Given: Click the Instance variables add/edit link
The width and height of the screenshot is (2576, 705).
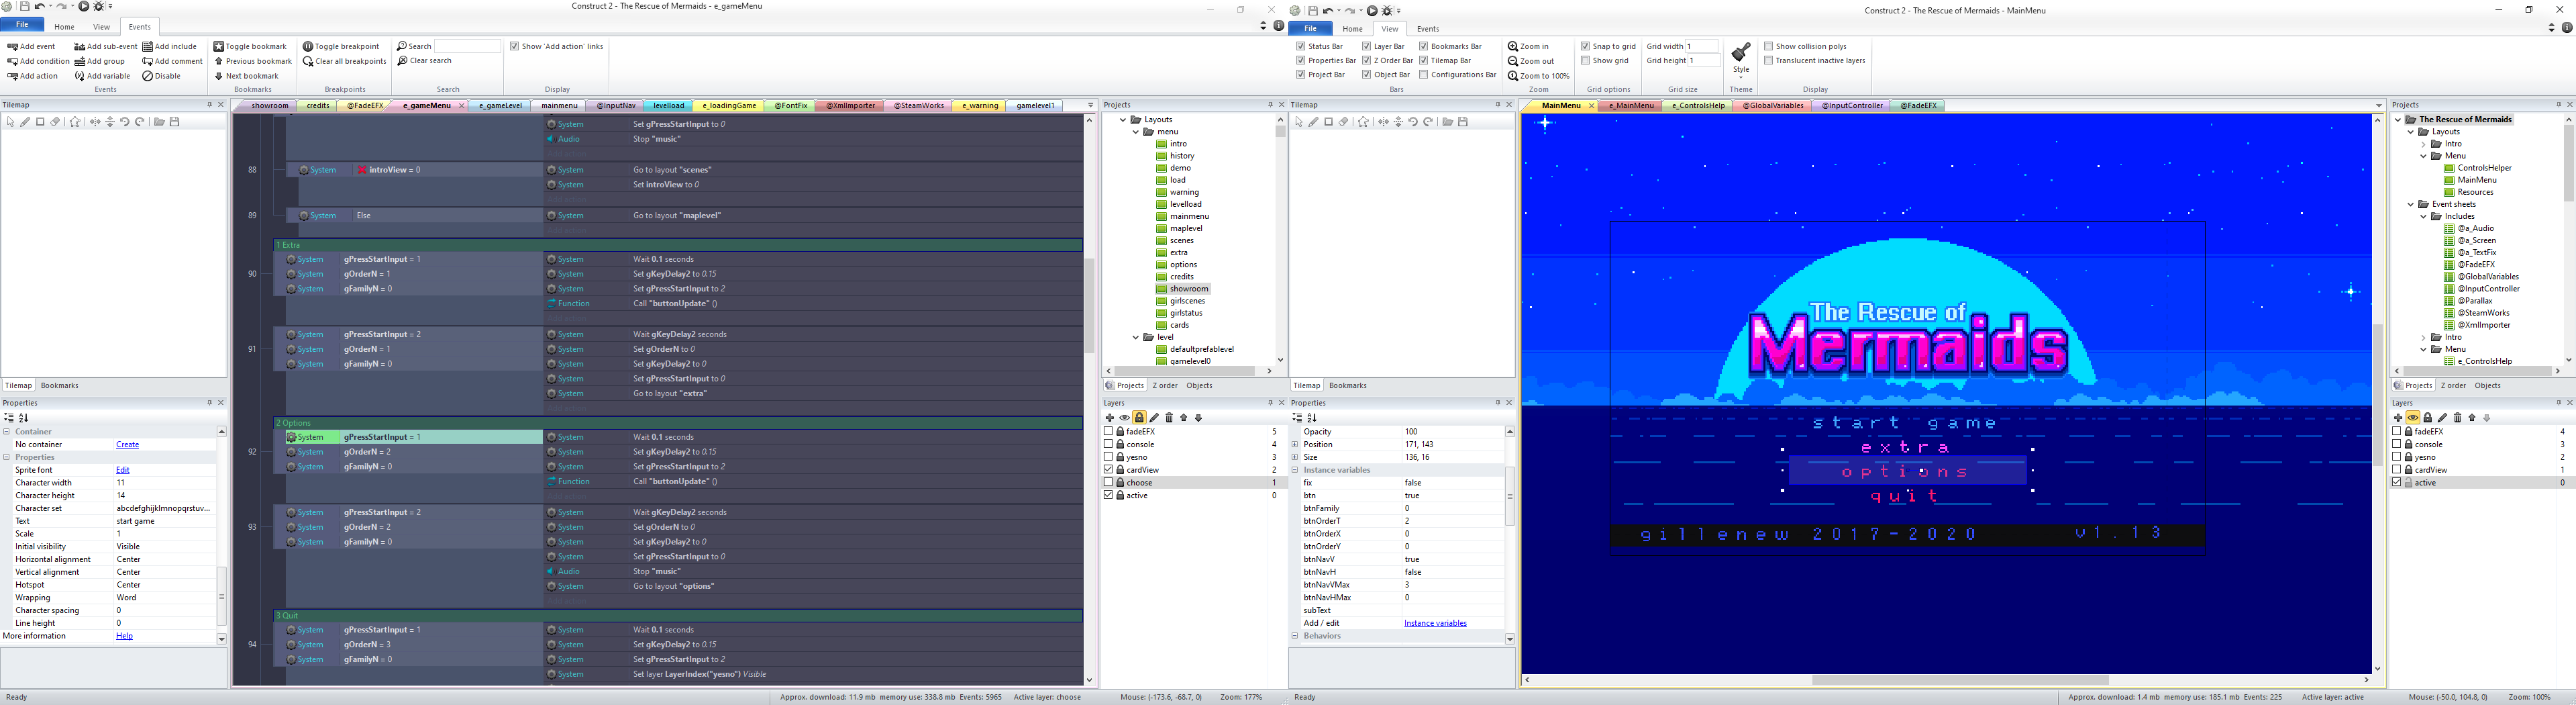Looking at the screenshot, I should point(1435,623).
